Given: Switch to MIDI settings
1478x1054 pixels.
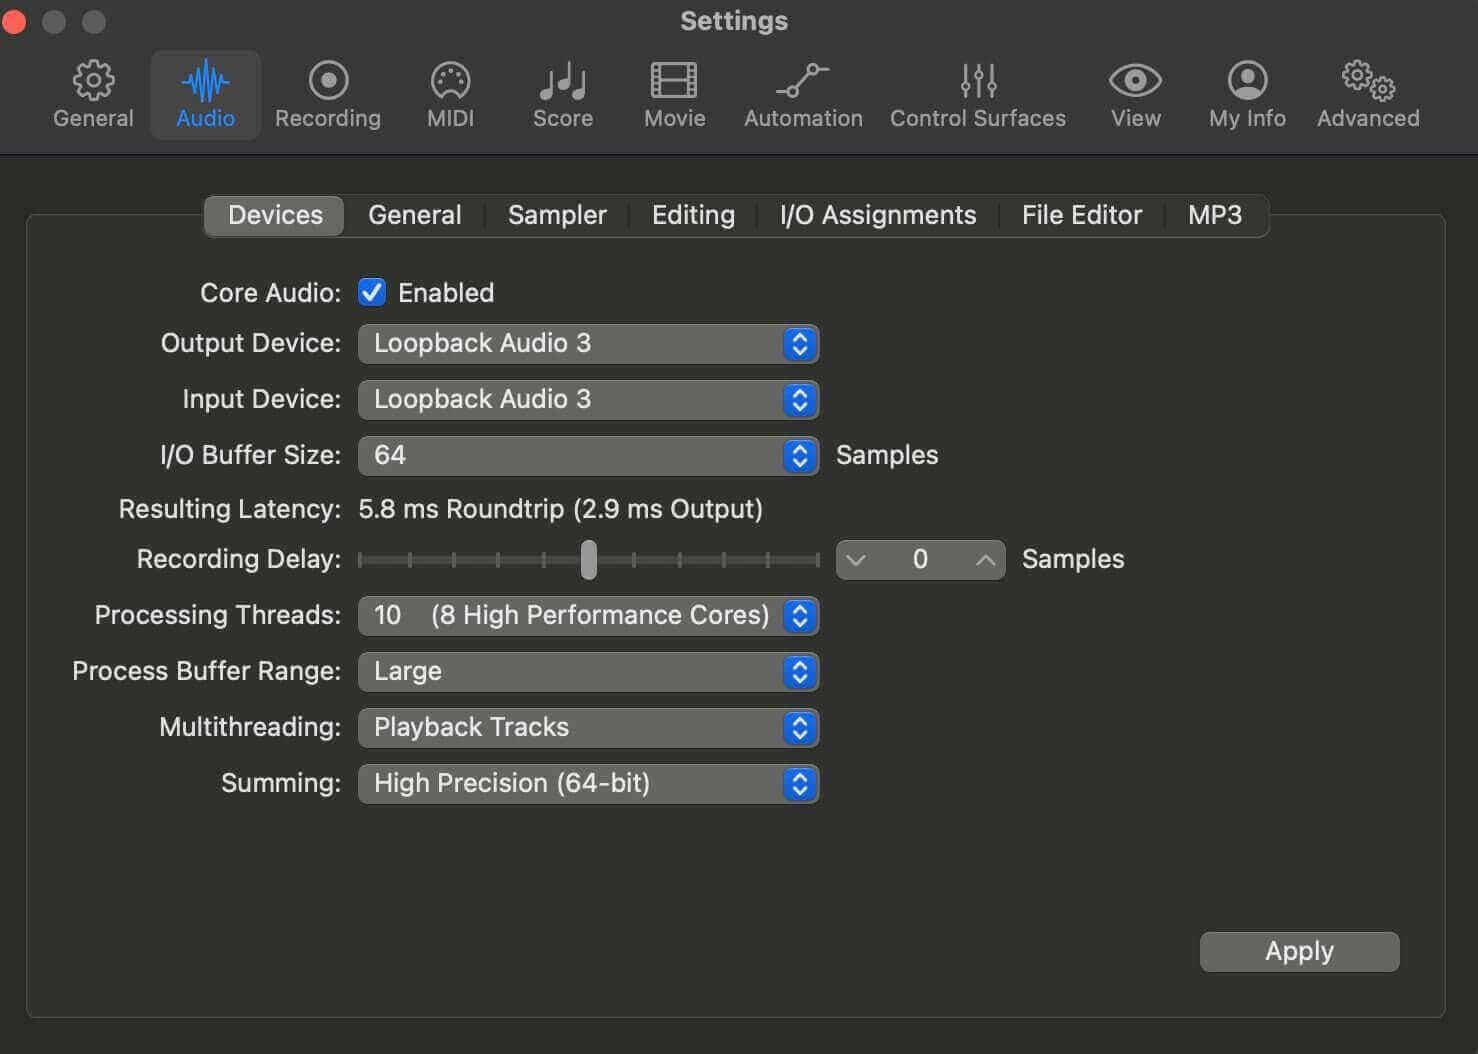Looking at the screenshot, I should (450, 95).
